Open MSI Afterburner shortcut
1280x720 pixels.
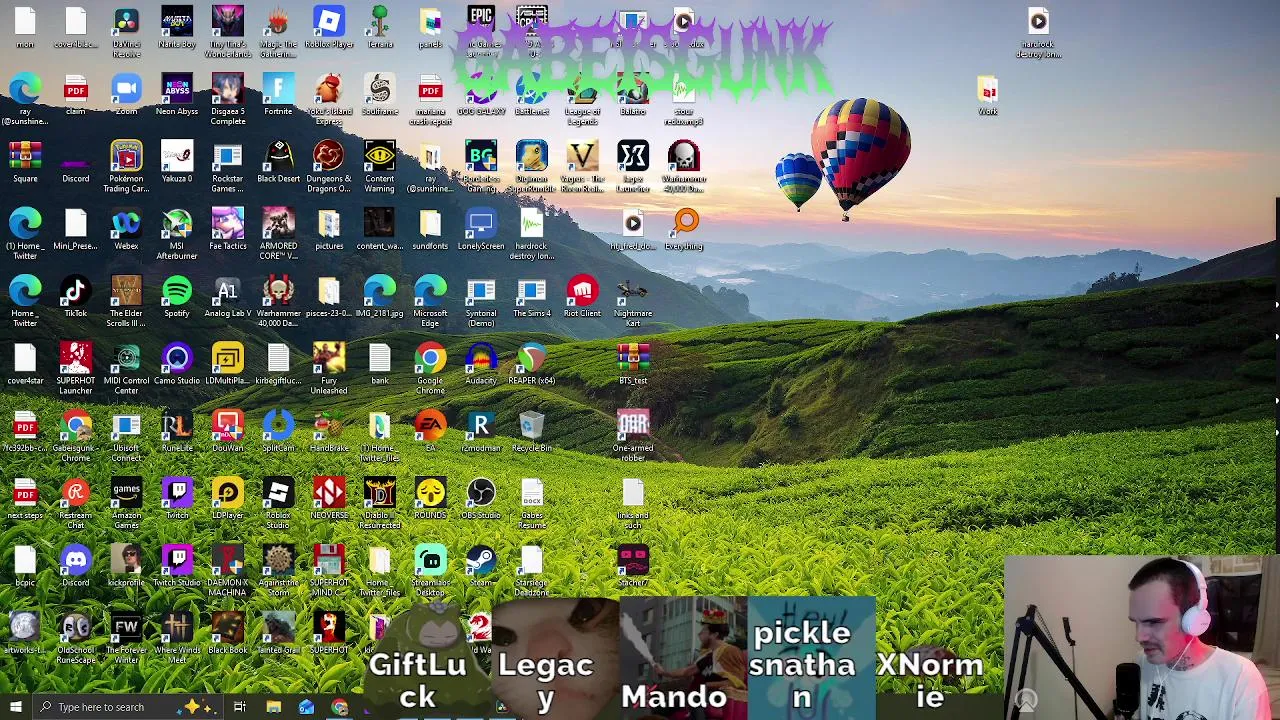[x=177, y=233]
